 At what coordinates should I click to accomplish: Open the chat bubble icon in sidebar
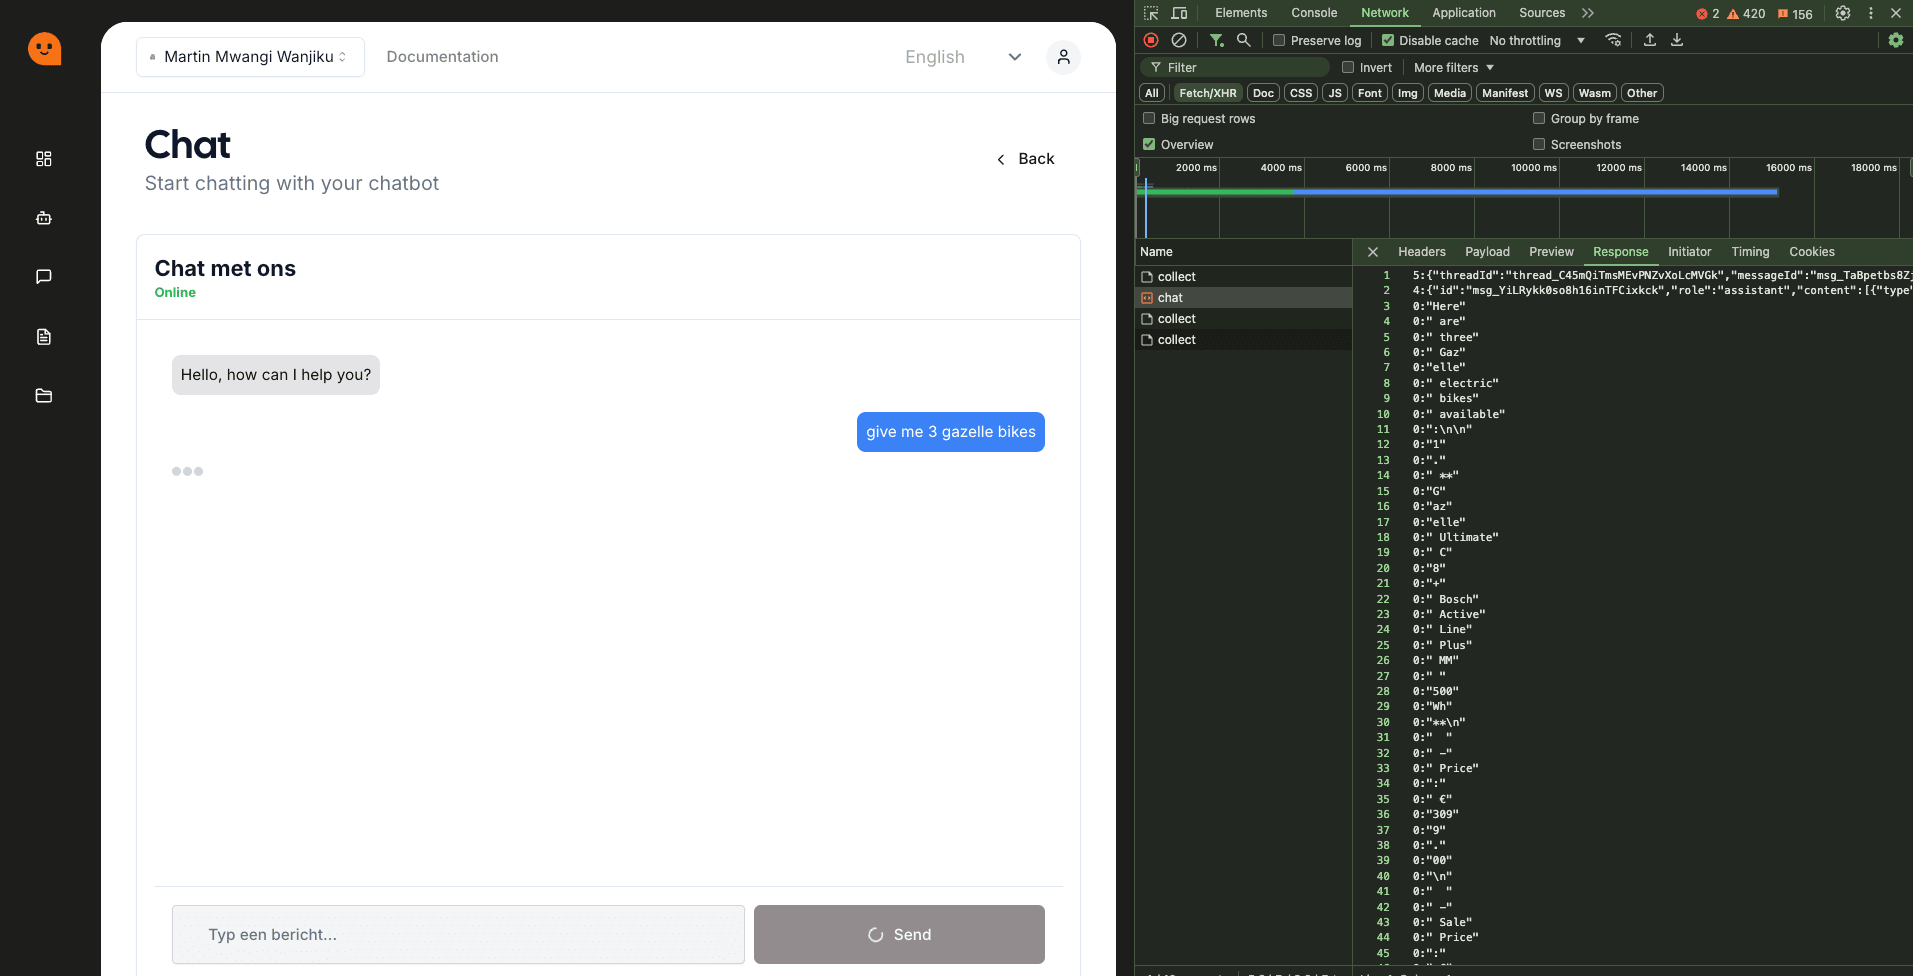(44, 277)
